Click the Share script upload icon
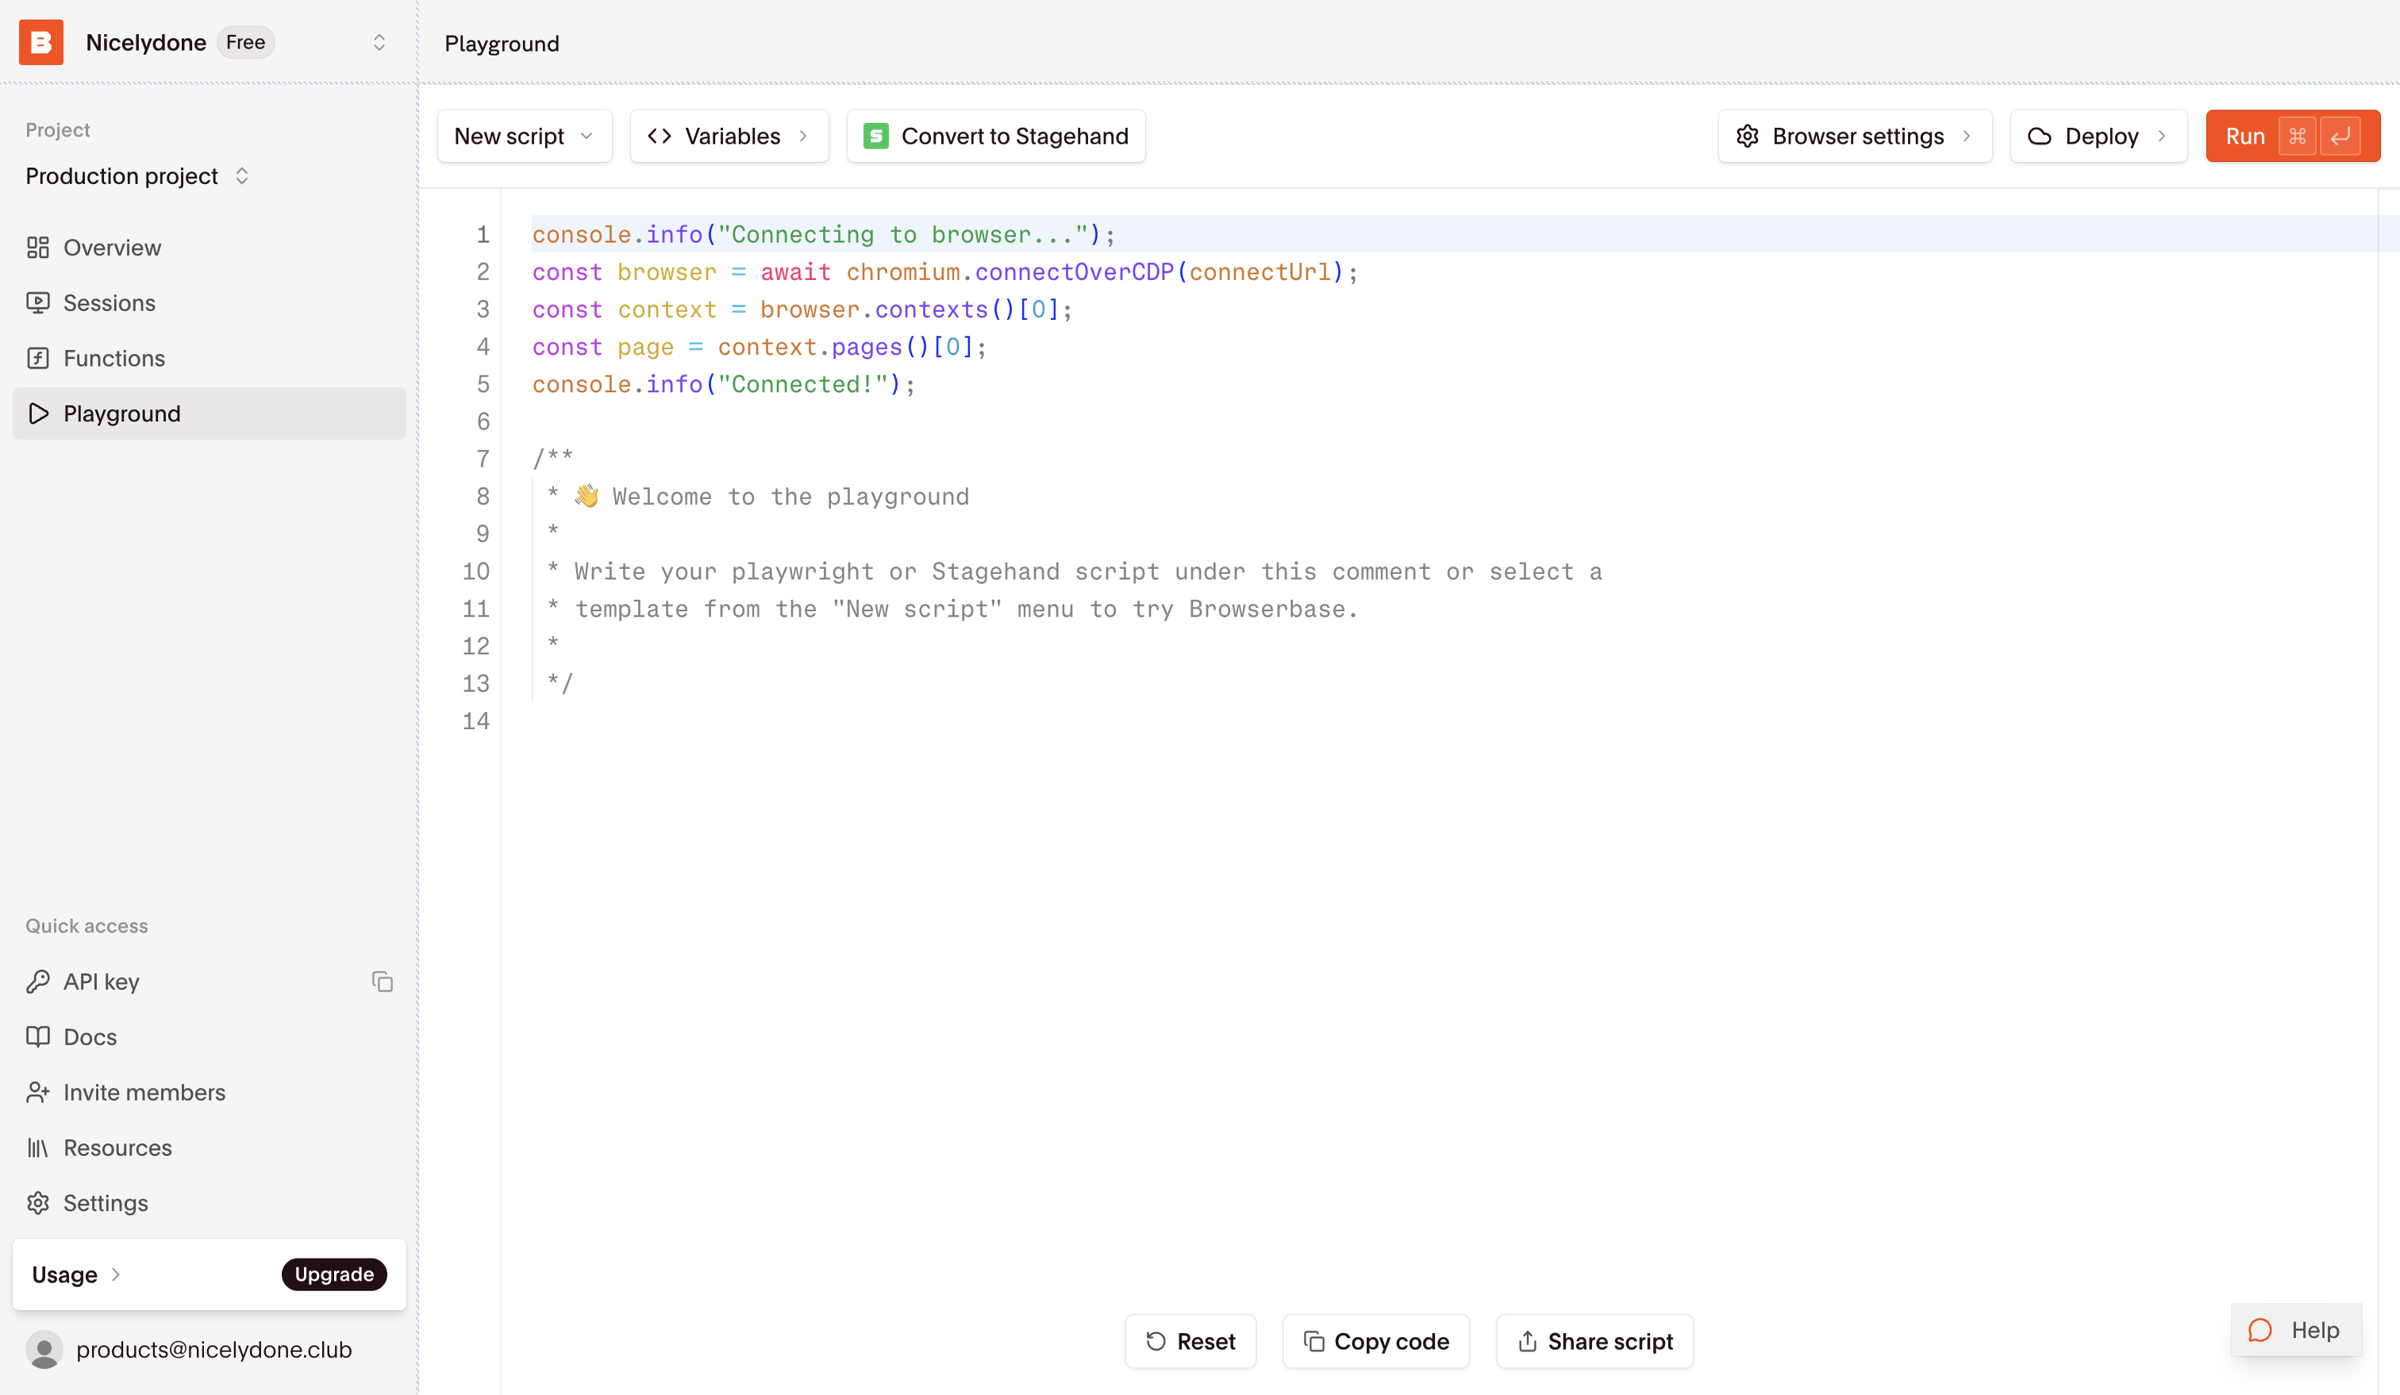2400x1395 pixels. click(x=1527, y=1341)
